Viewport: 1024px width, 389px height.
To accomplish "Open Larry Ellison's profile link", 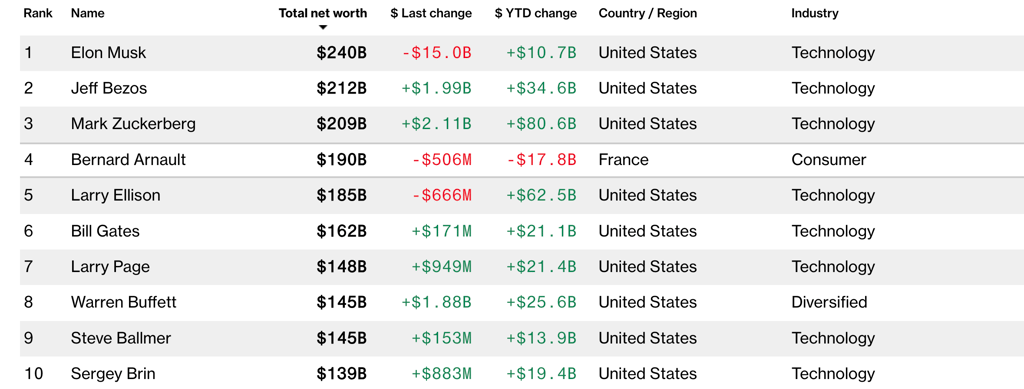I will [116, 195].
